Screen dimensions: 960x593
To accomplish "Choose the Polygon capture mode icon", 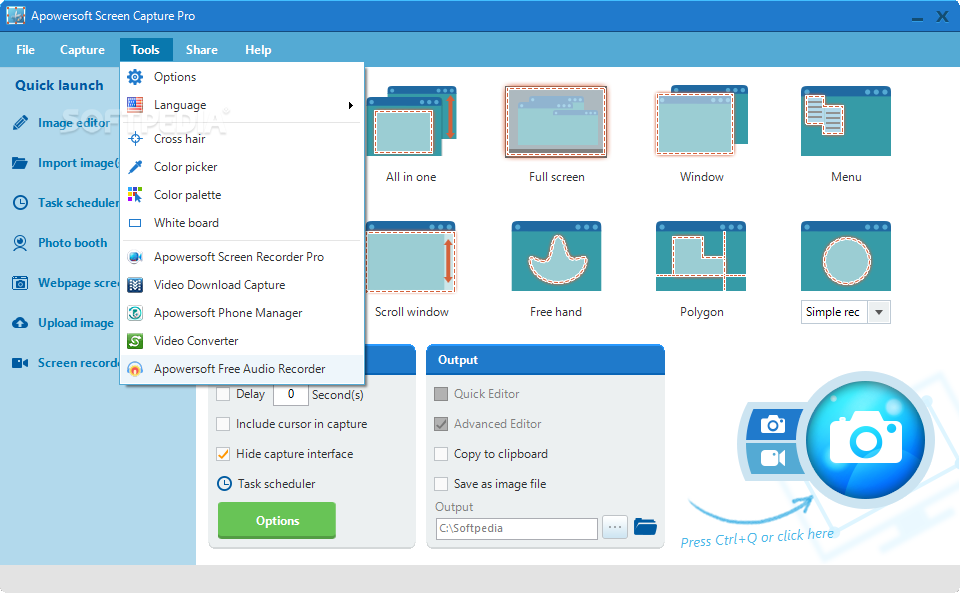I will [701, 256].
